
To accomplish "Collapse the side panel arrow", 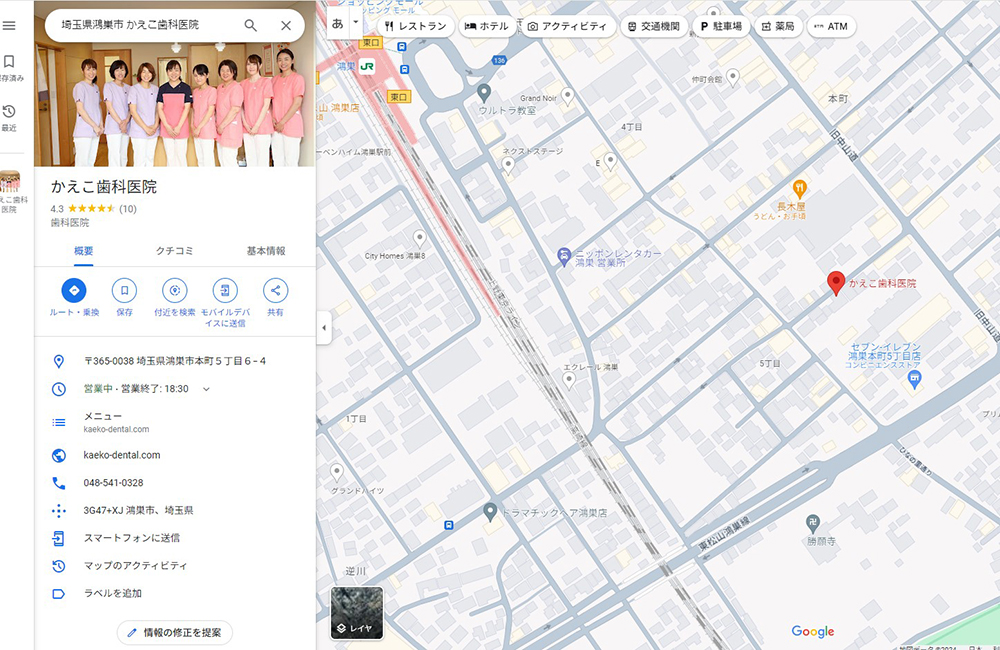I will [x=324, y=327].
